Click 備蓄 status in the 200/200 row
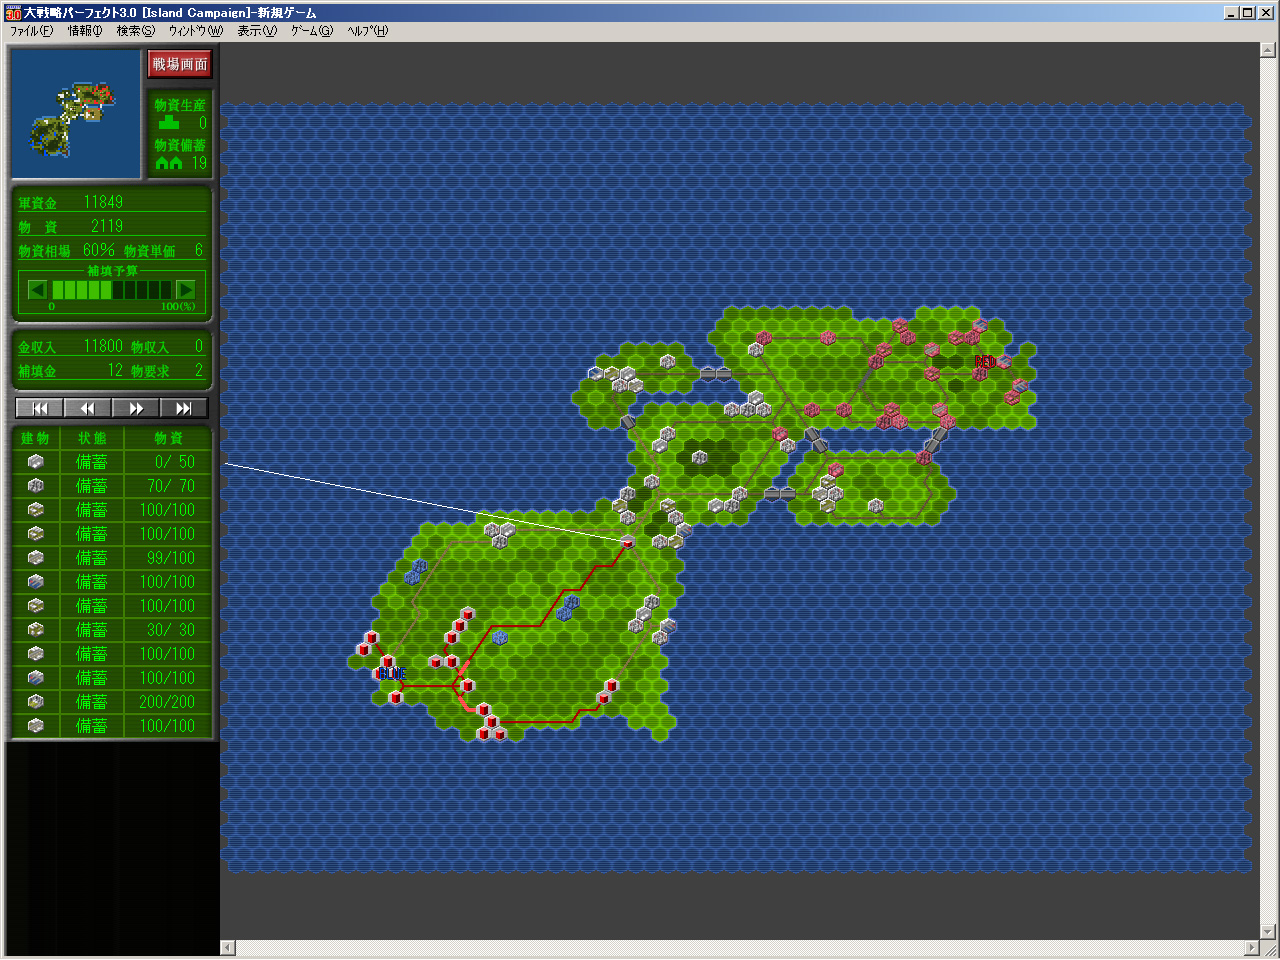 tap(92, 702)
